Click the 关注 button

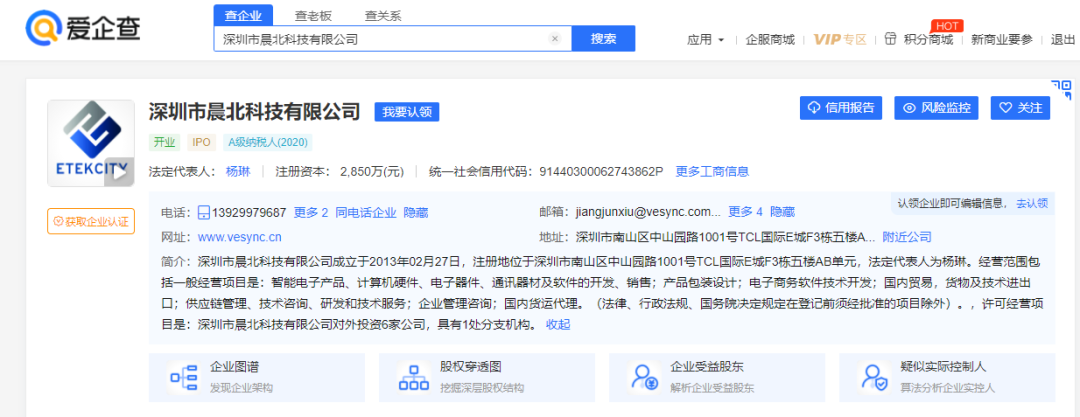click(x=1021, y=108)
